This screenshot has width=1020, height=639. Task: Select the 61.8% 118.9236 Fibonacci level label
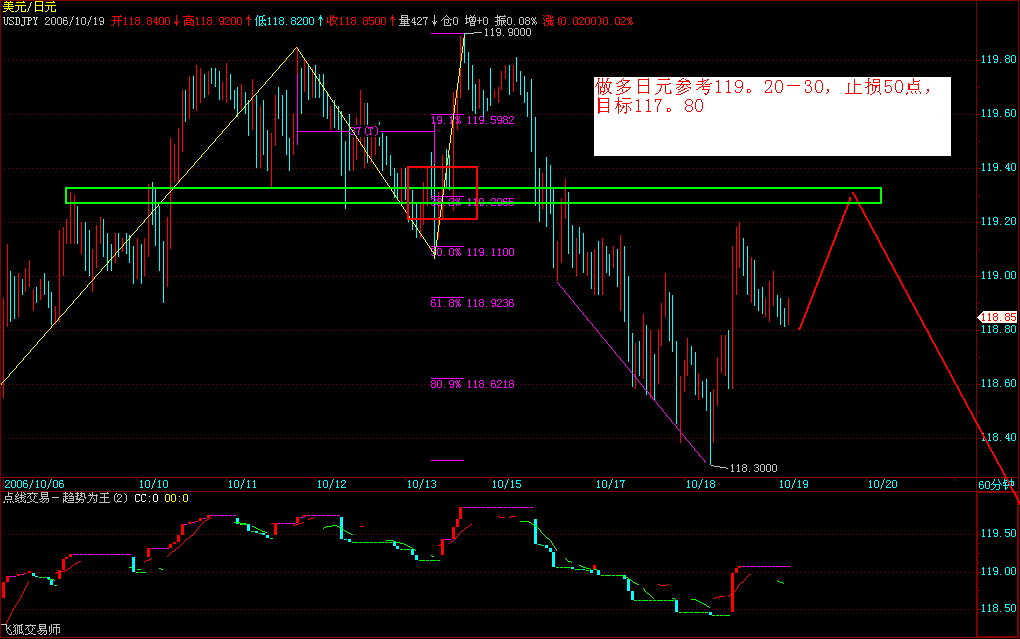click(x=472, y=303)
